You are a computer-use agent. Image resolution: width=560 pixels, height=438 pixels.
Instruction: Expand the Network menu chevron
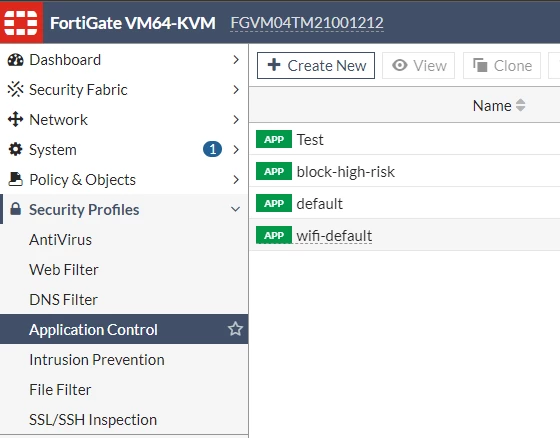[236, 119]
